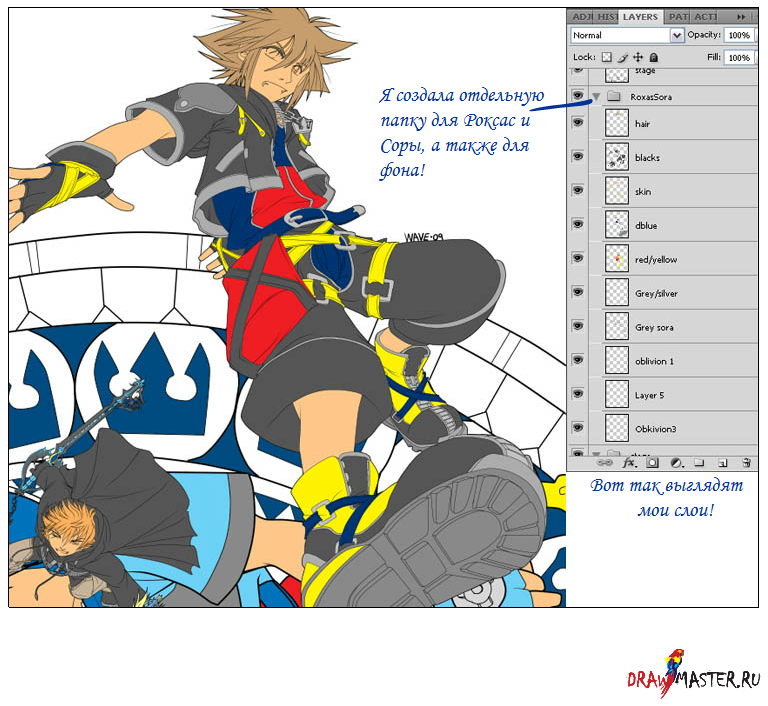Screen dimensions: 768x706
Task: Open the Normal blend mode dropdown
Action: tap(627, 35)
